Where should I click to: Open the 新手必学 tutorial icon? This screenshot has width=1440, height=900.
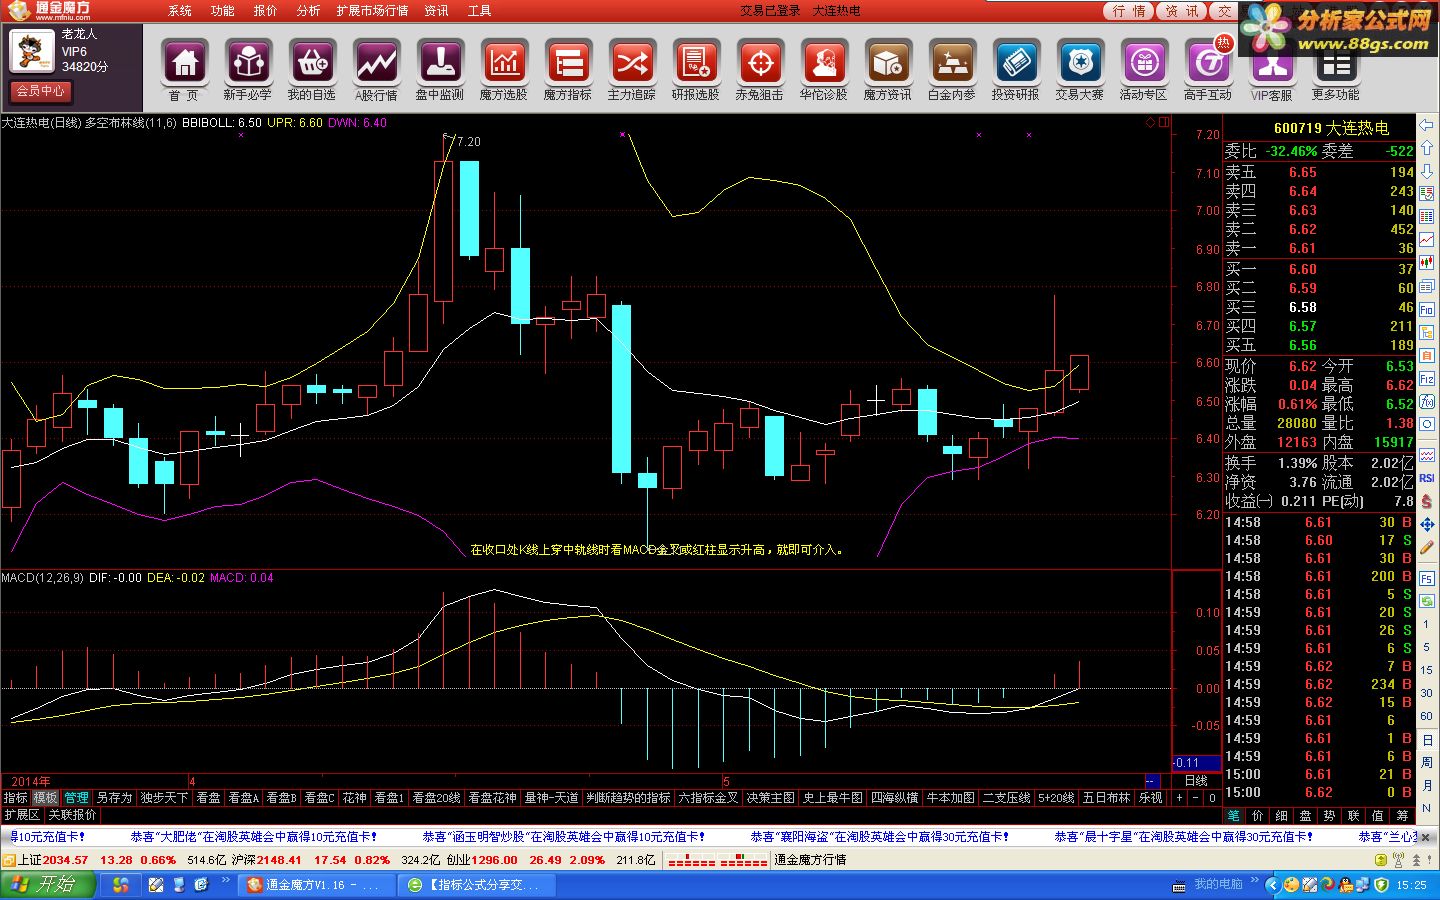point(248,64)
